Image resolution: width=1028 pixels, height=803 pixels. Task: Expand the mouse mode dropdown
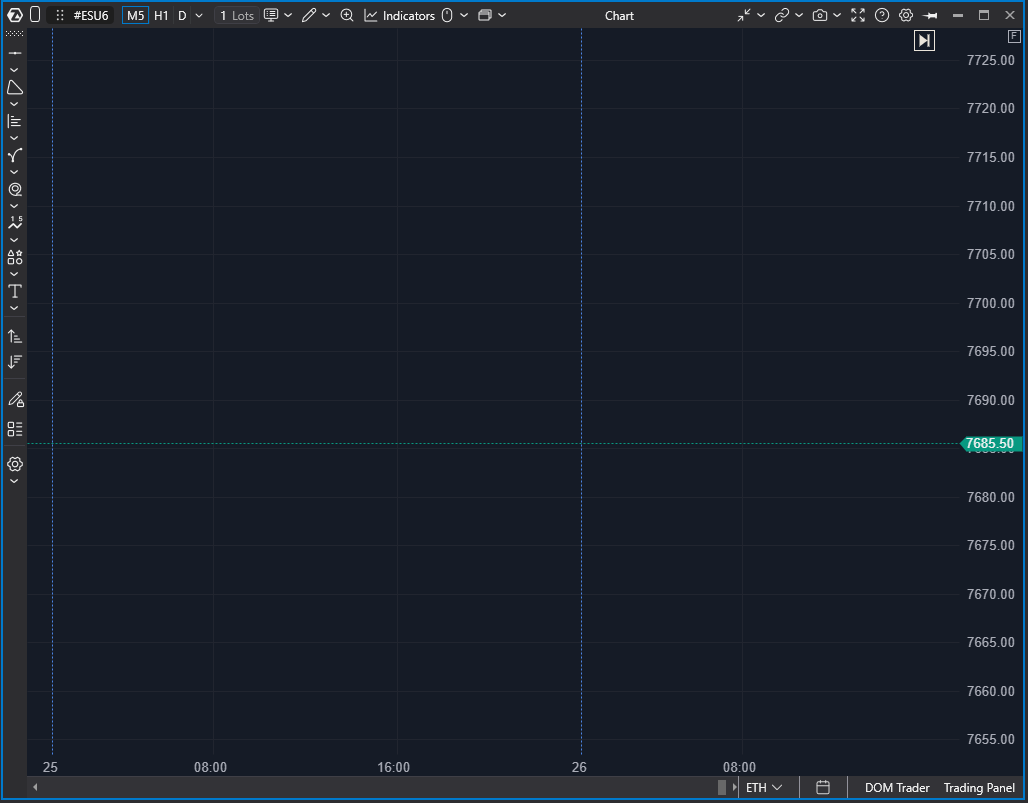(464, 15)
